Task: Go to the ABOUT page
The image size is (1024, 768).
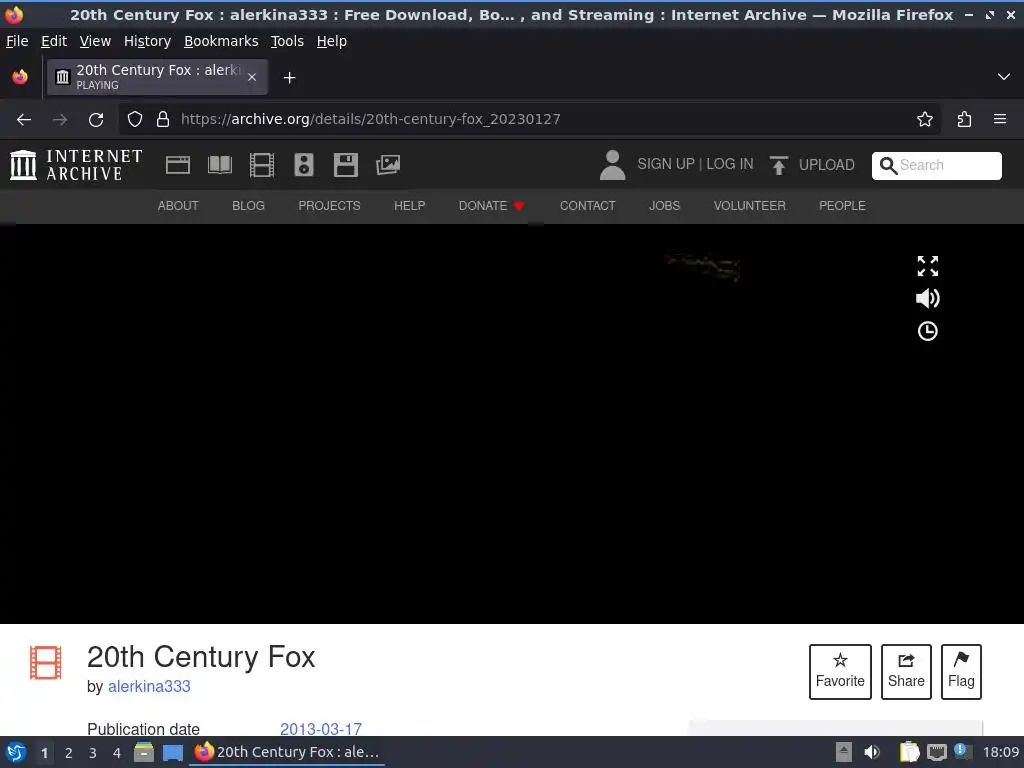Action: [x=178, y=206]
